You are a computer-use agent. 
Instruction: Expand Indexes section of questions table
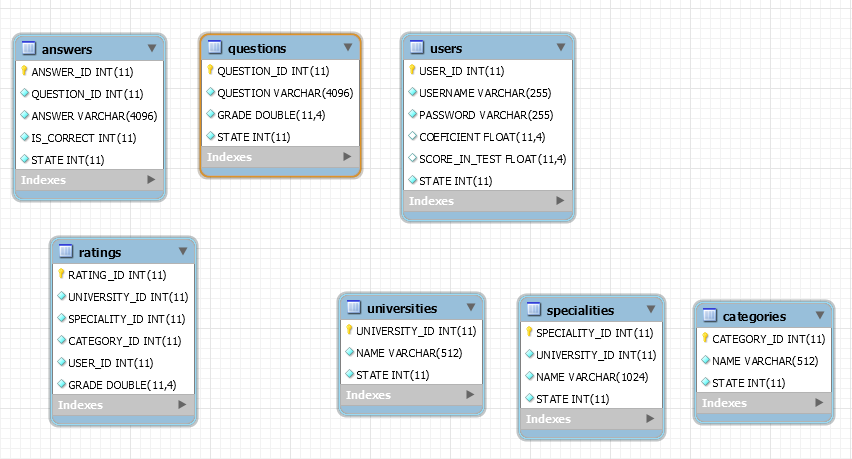click(347, 156)
